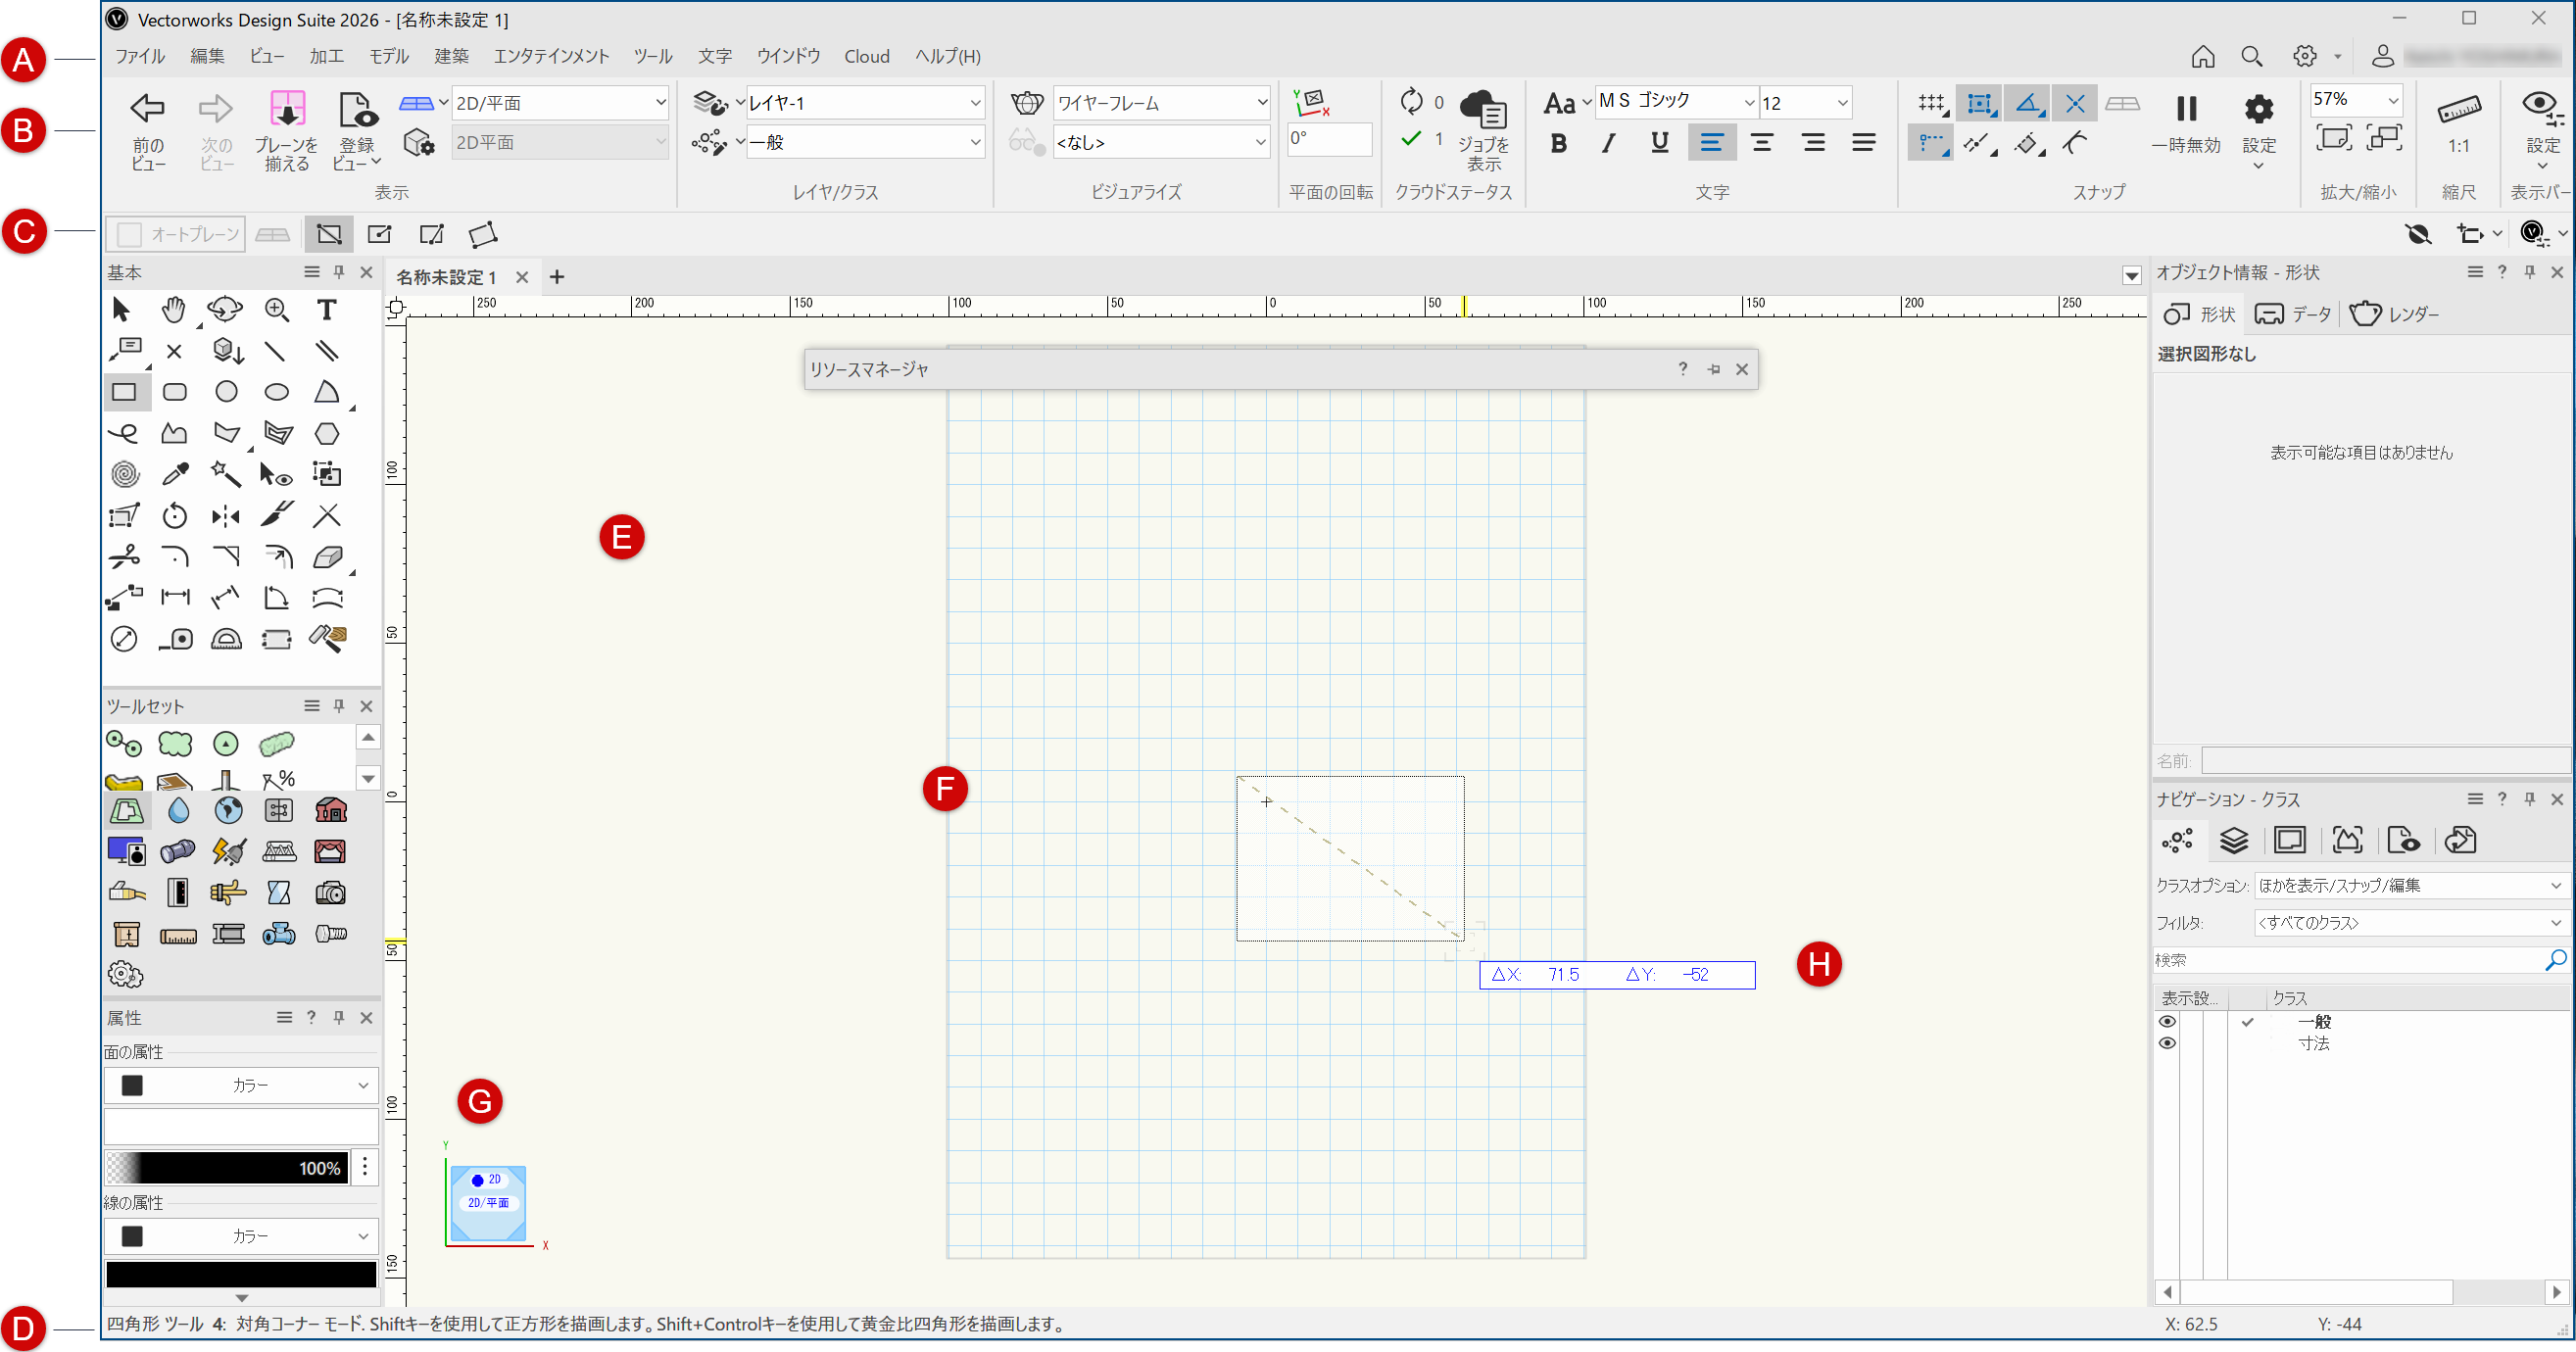
Task: Open the cloud jobs display icon
Action: click(x=1483, y=110)
